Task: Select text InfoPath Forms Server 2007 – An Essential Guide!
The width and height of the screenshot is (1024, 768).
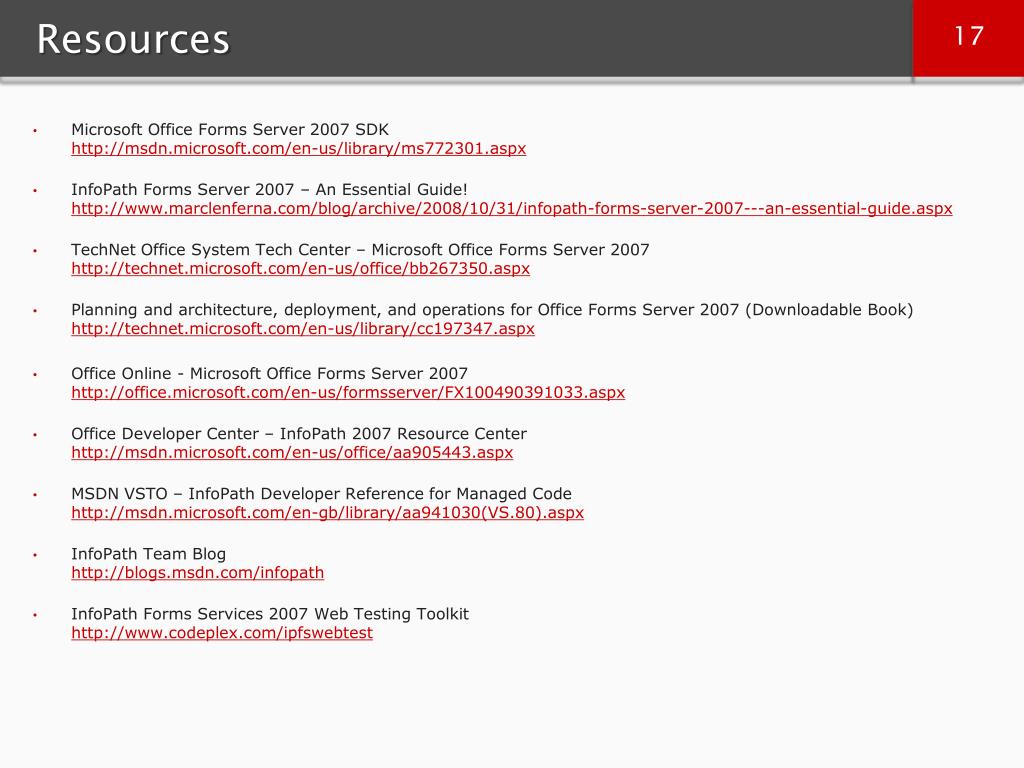Action: tap(269, 189)
